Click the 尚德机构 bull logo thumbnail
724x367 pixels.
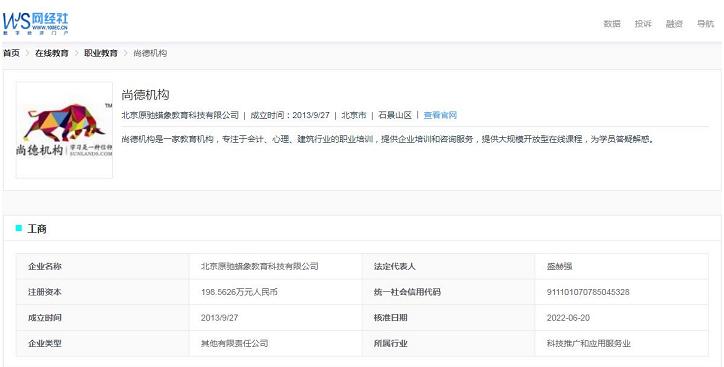[65, 130]
